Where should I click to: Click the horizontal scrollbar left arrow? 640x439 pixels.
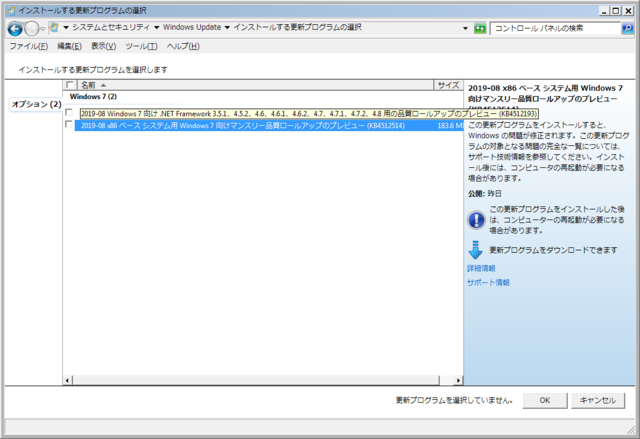67,380
